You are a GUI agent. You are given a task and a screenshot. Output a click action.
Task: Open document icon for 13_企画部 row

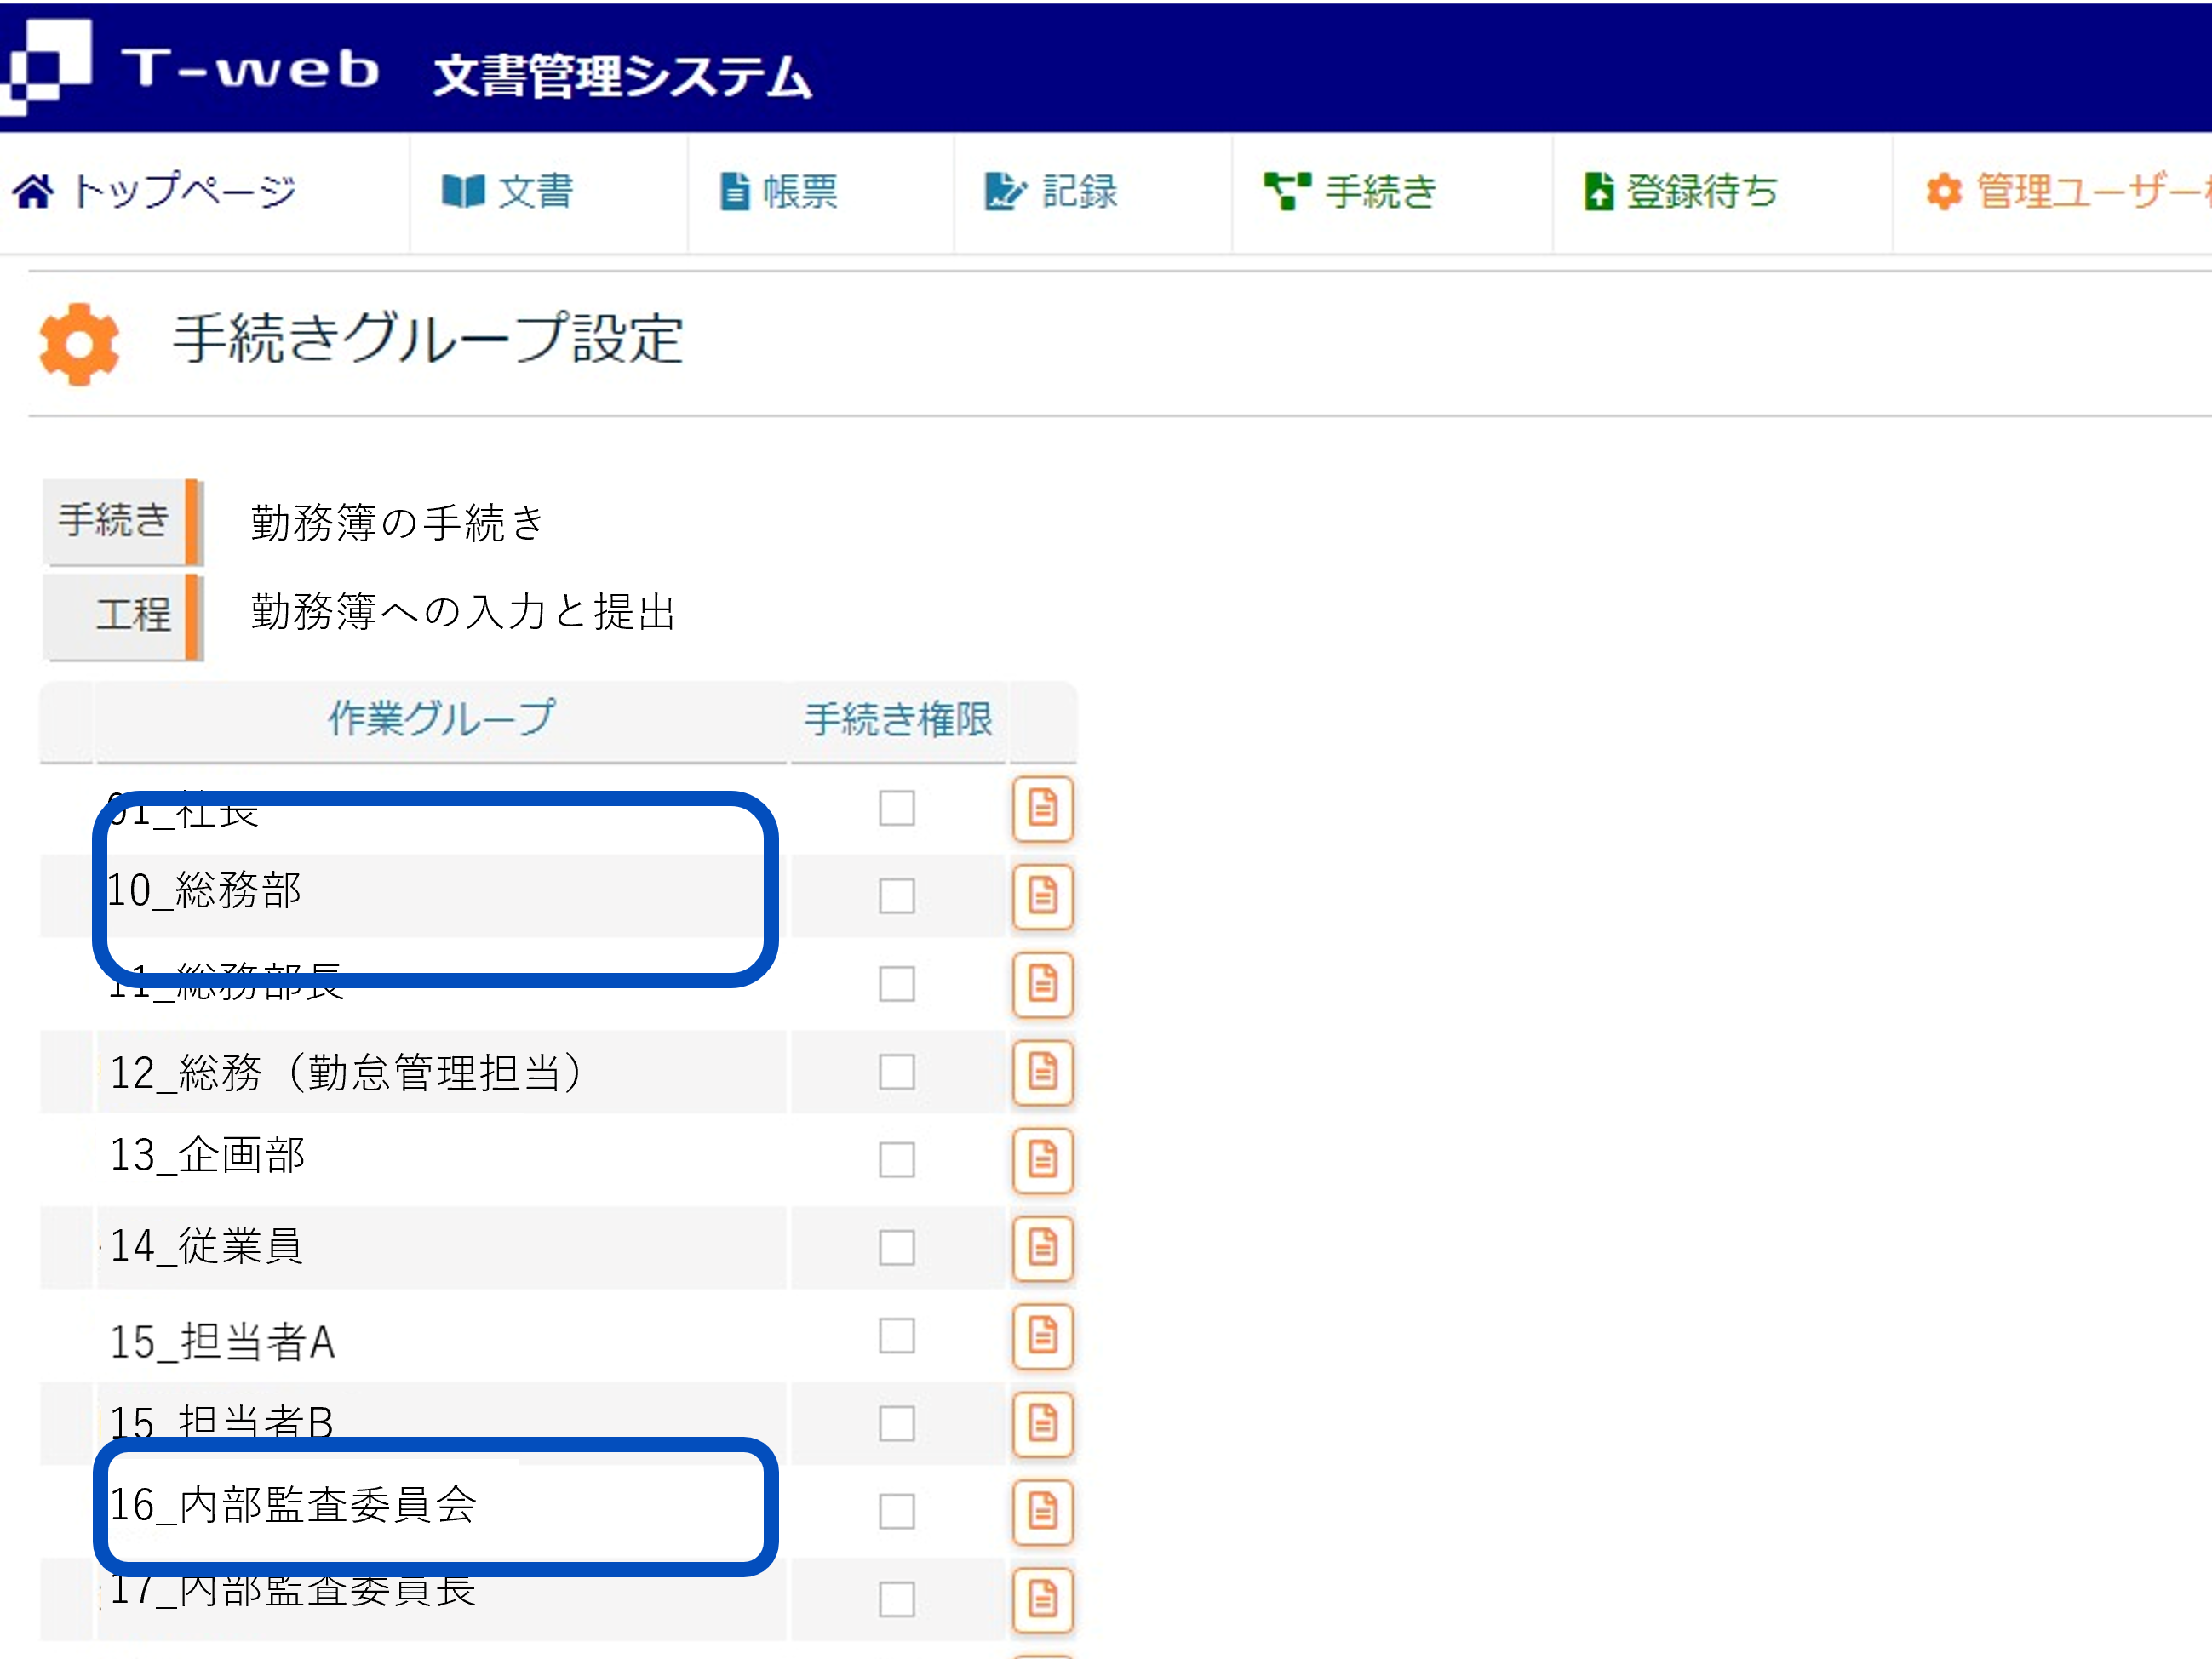click(x=1042, y=1160)
